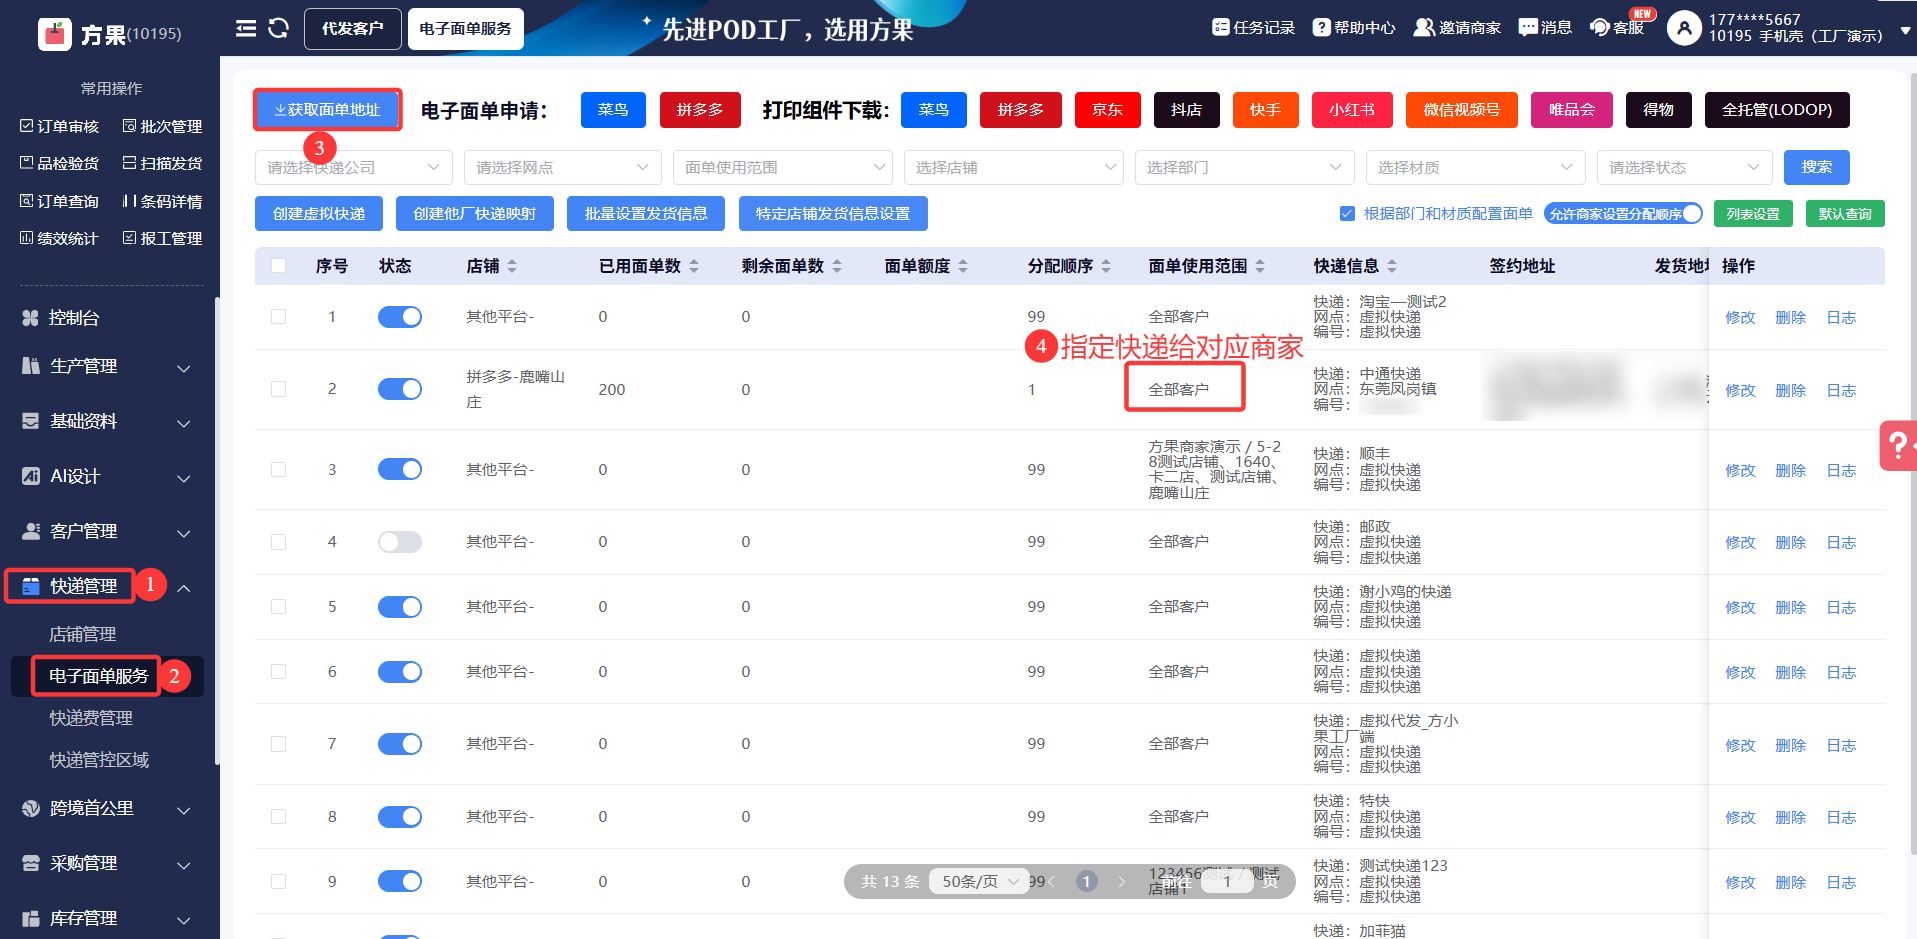The height and width of the screenshot is (939, 1917).
Task: Click 客户管理 people icon in sidebar
Action: [31, 531]
